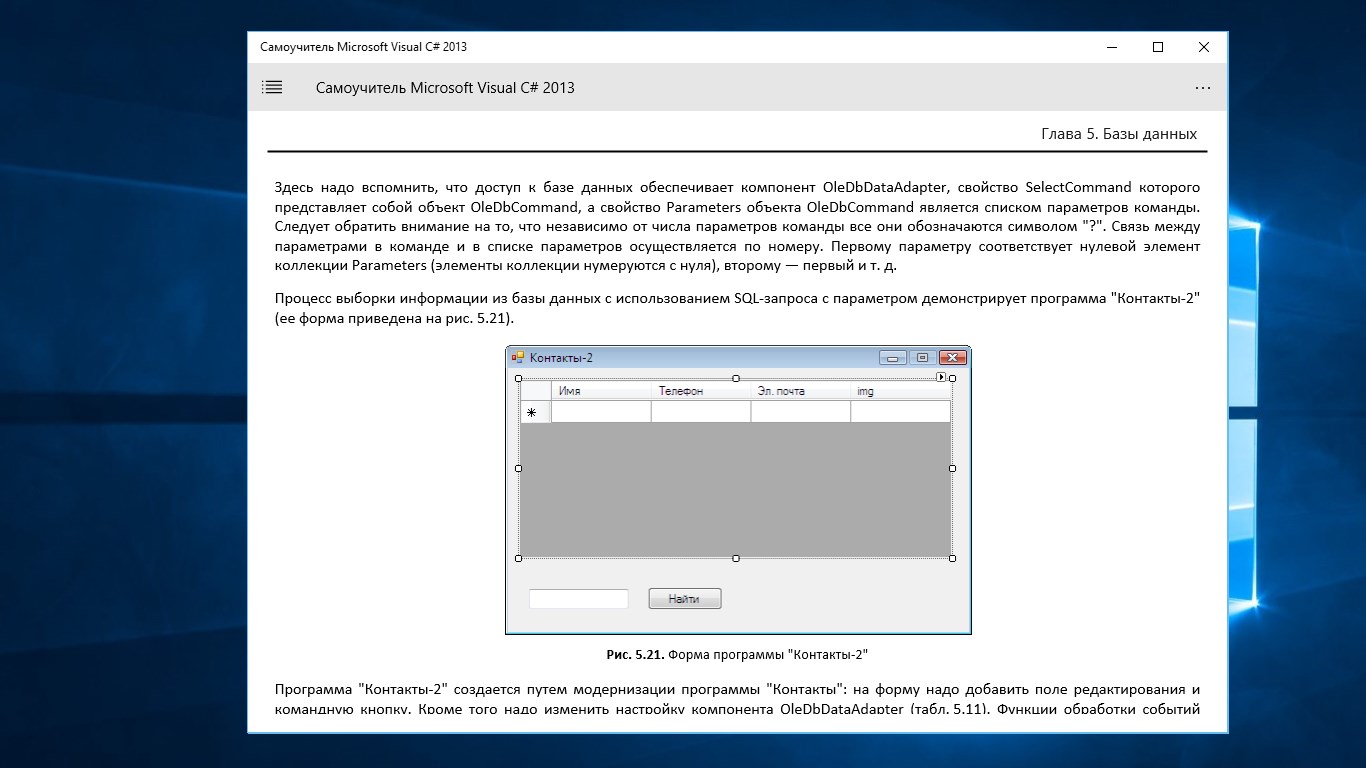
Task: Click the smart tag arrow on the grid
Action: tap(941, 377)
